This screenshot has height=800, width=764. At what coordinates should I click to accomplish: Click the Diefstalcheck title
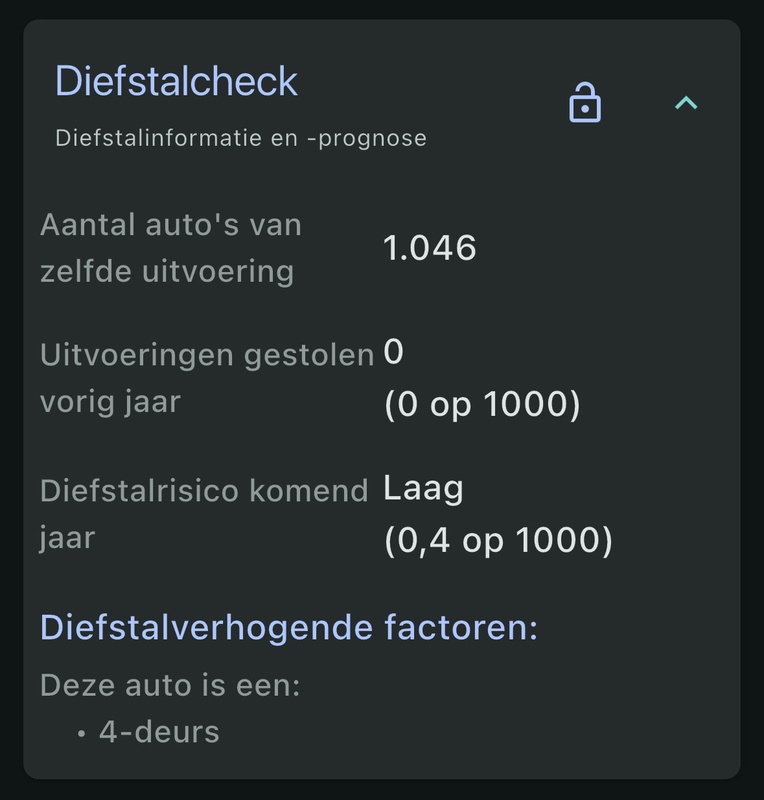pyautogui.click(x=176, y=81)
